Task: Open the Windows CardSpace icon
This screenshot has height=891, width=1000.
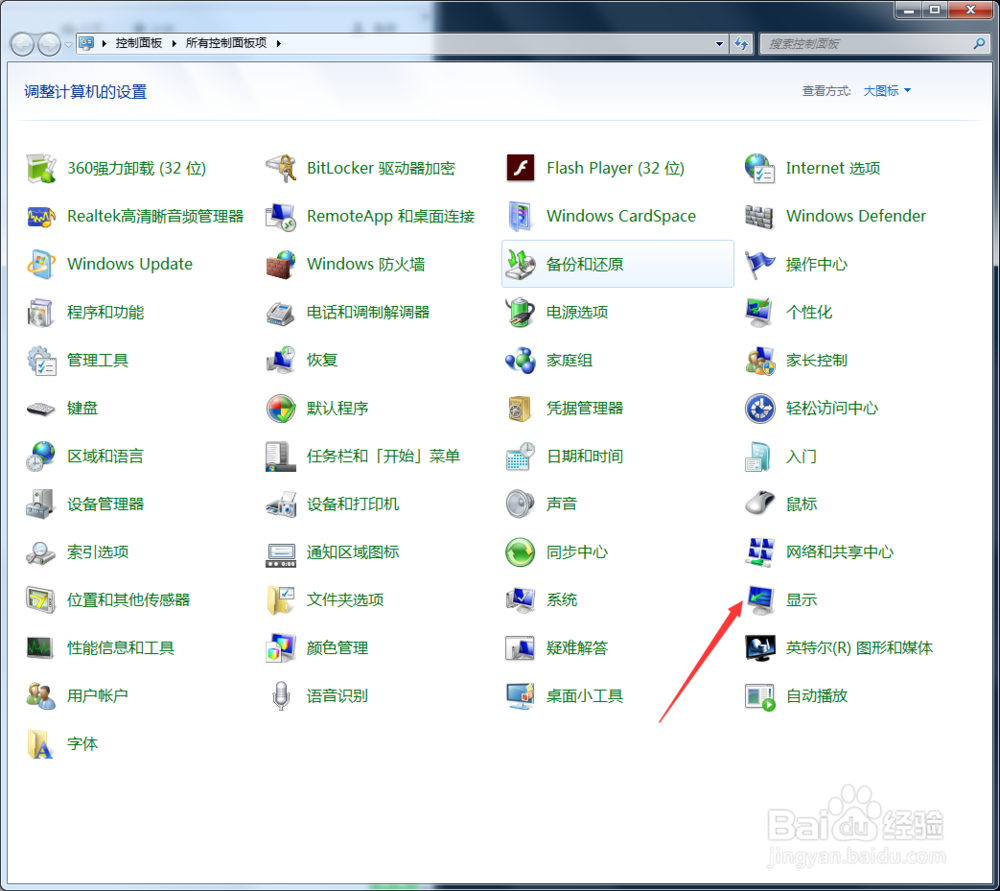Action: (520, 216)
